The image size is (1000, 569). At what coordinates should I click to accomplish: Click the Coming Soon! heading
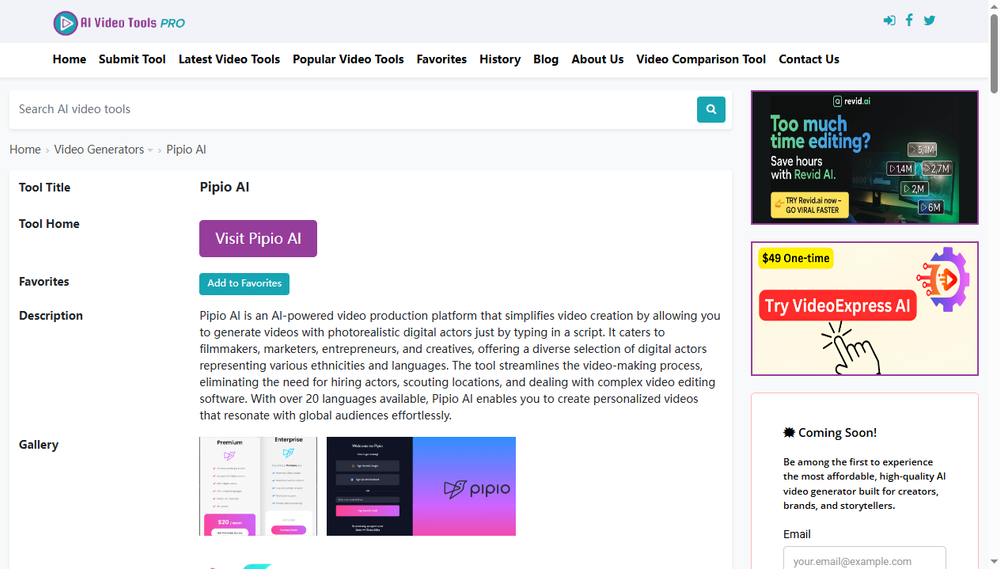pyautogui.click(x=830, y=432)
